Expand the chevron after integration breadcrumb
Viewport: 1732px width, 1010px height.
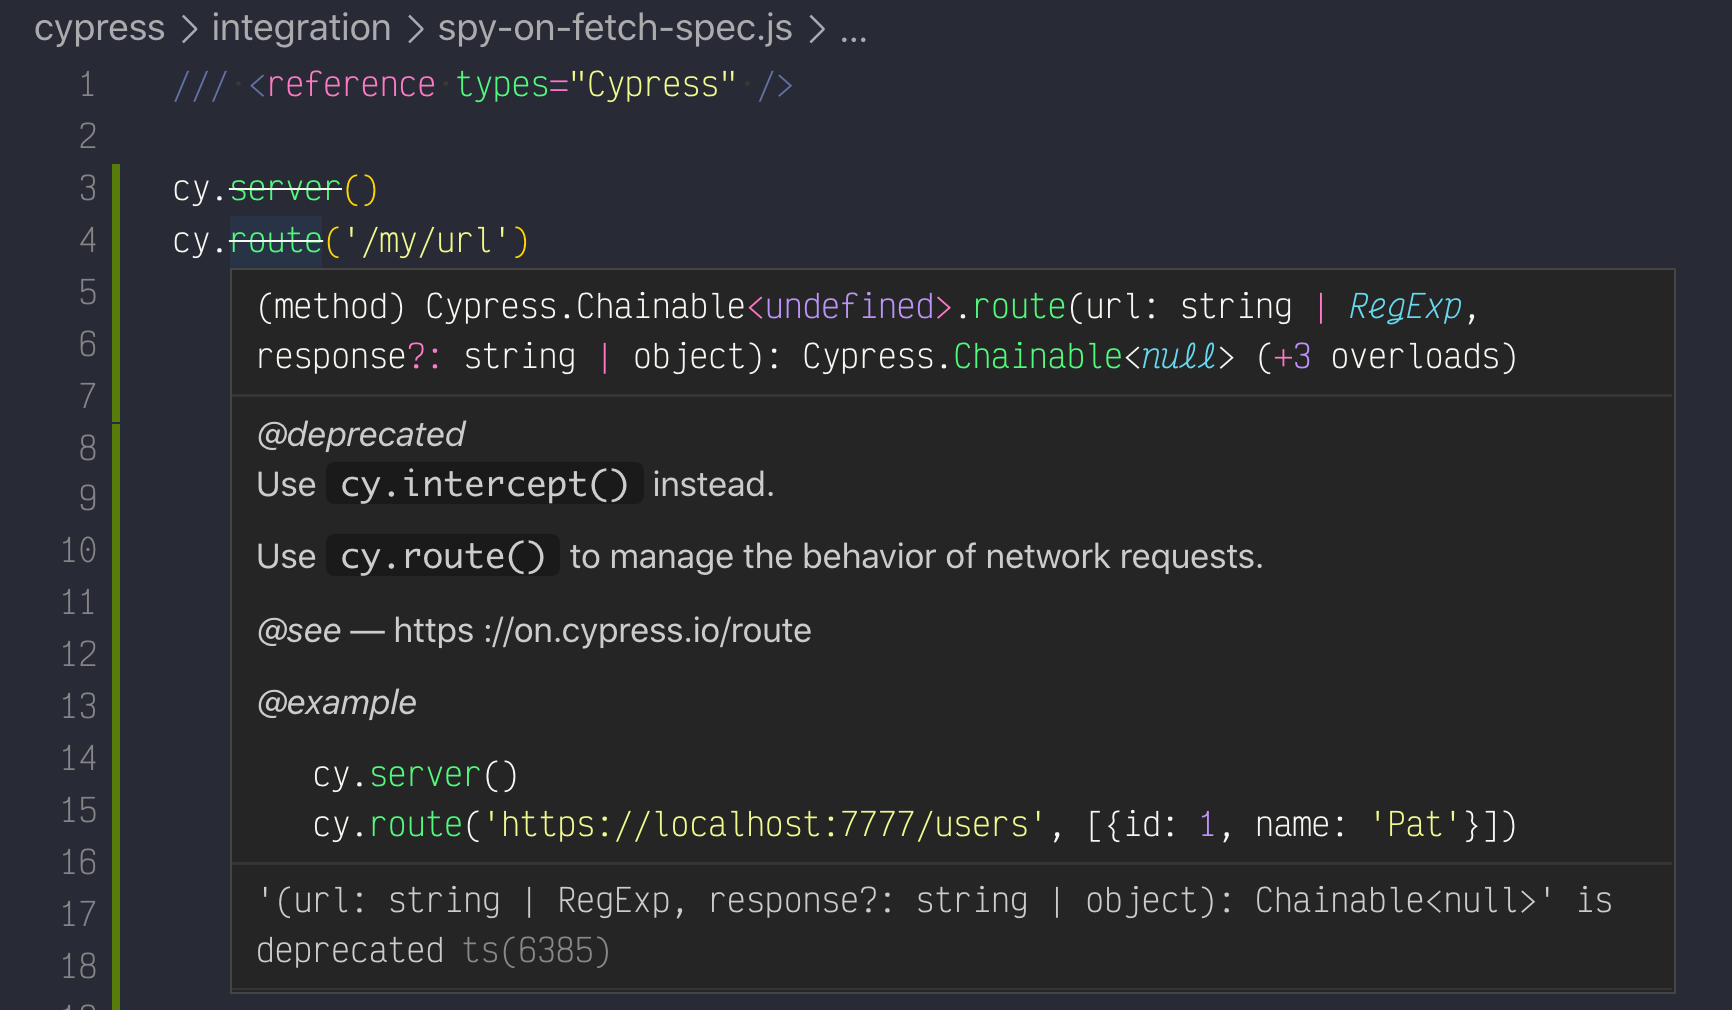pos(415,30)
